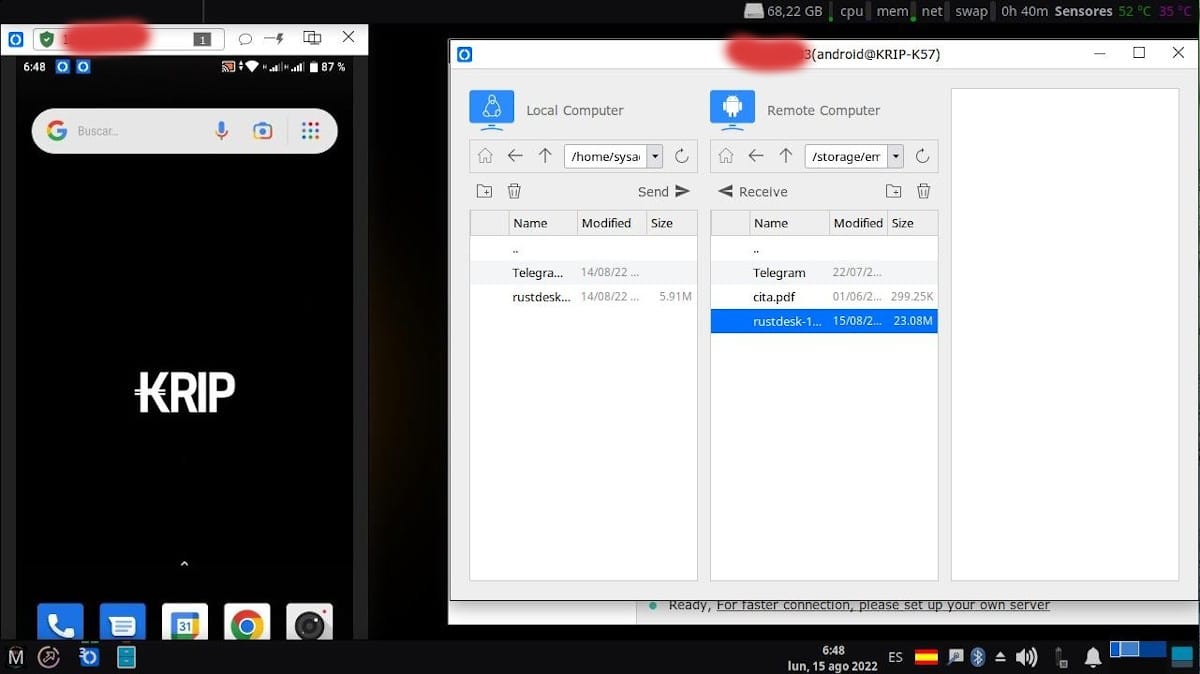
Task: Select remote parent directory '..' row
Action: pyautogui.click(x=824, y=248)
